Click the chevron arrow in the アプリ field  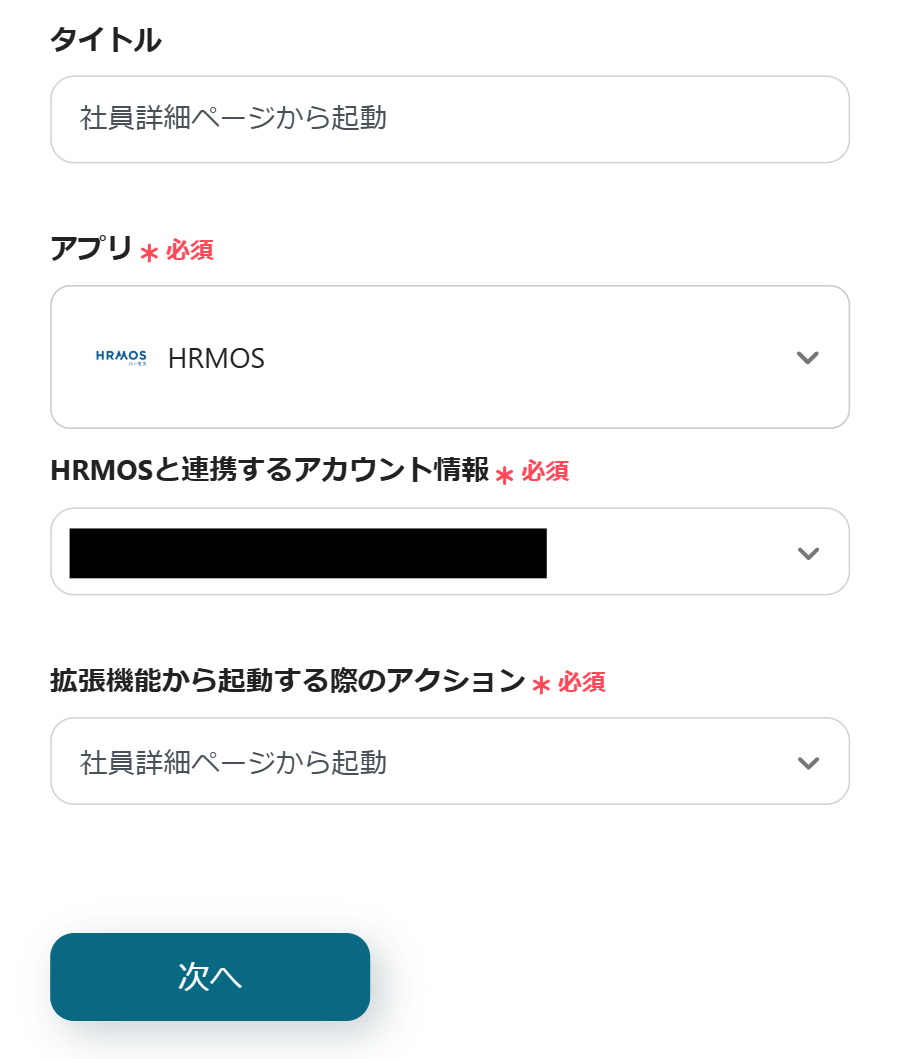(808, 358)
